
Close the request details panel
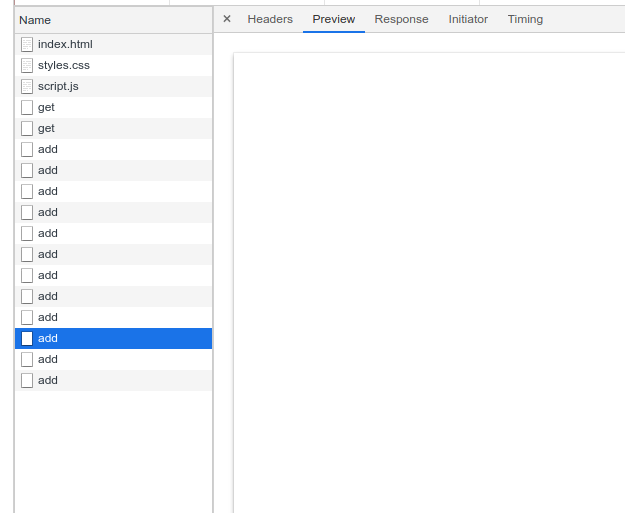tap(227, 19)
